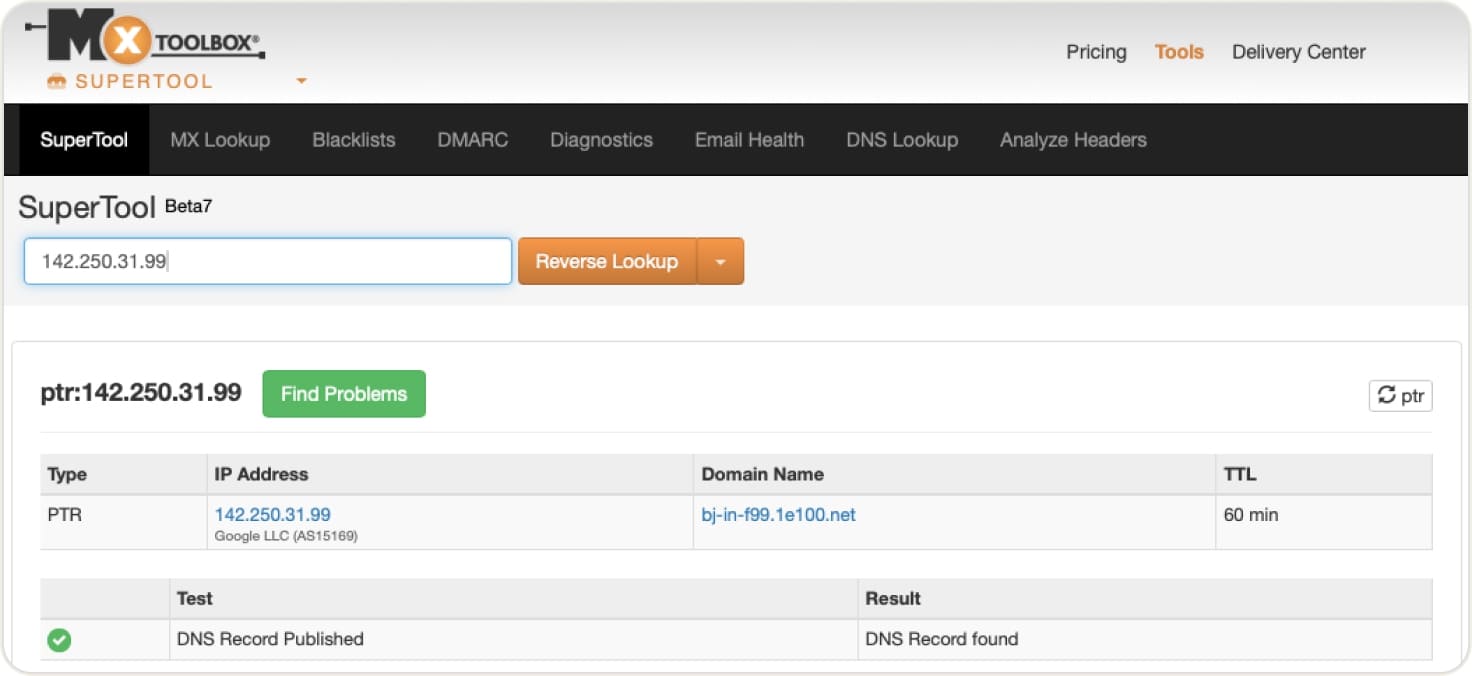Visit the Delivery Center link

click(1298, 52)
